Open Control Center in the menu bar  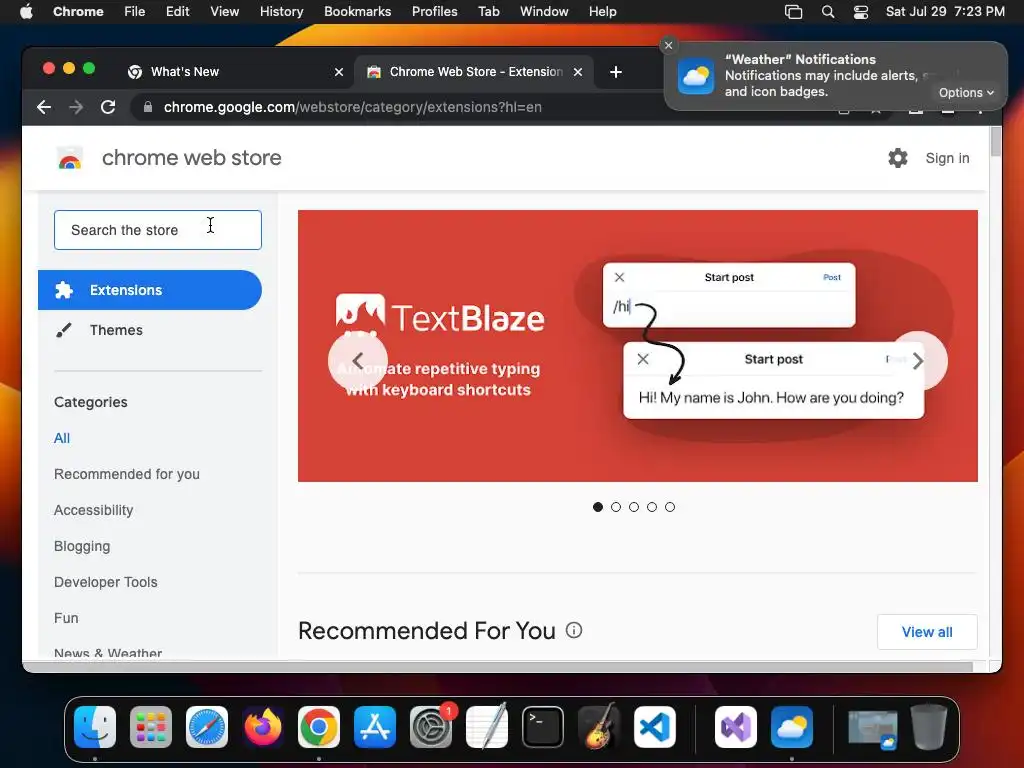pos(861,12)
